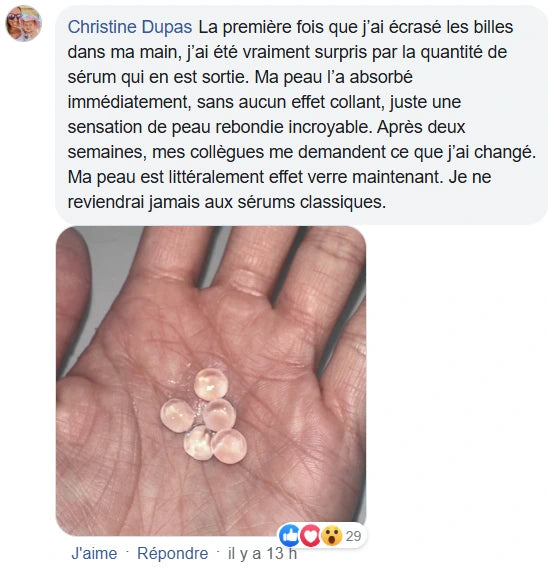Click the phrase 'La première fois' in the comment
Screen dimensions: 548x568
click(261, 27)
